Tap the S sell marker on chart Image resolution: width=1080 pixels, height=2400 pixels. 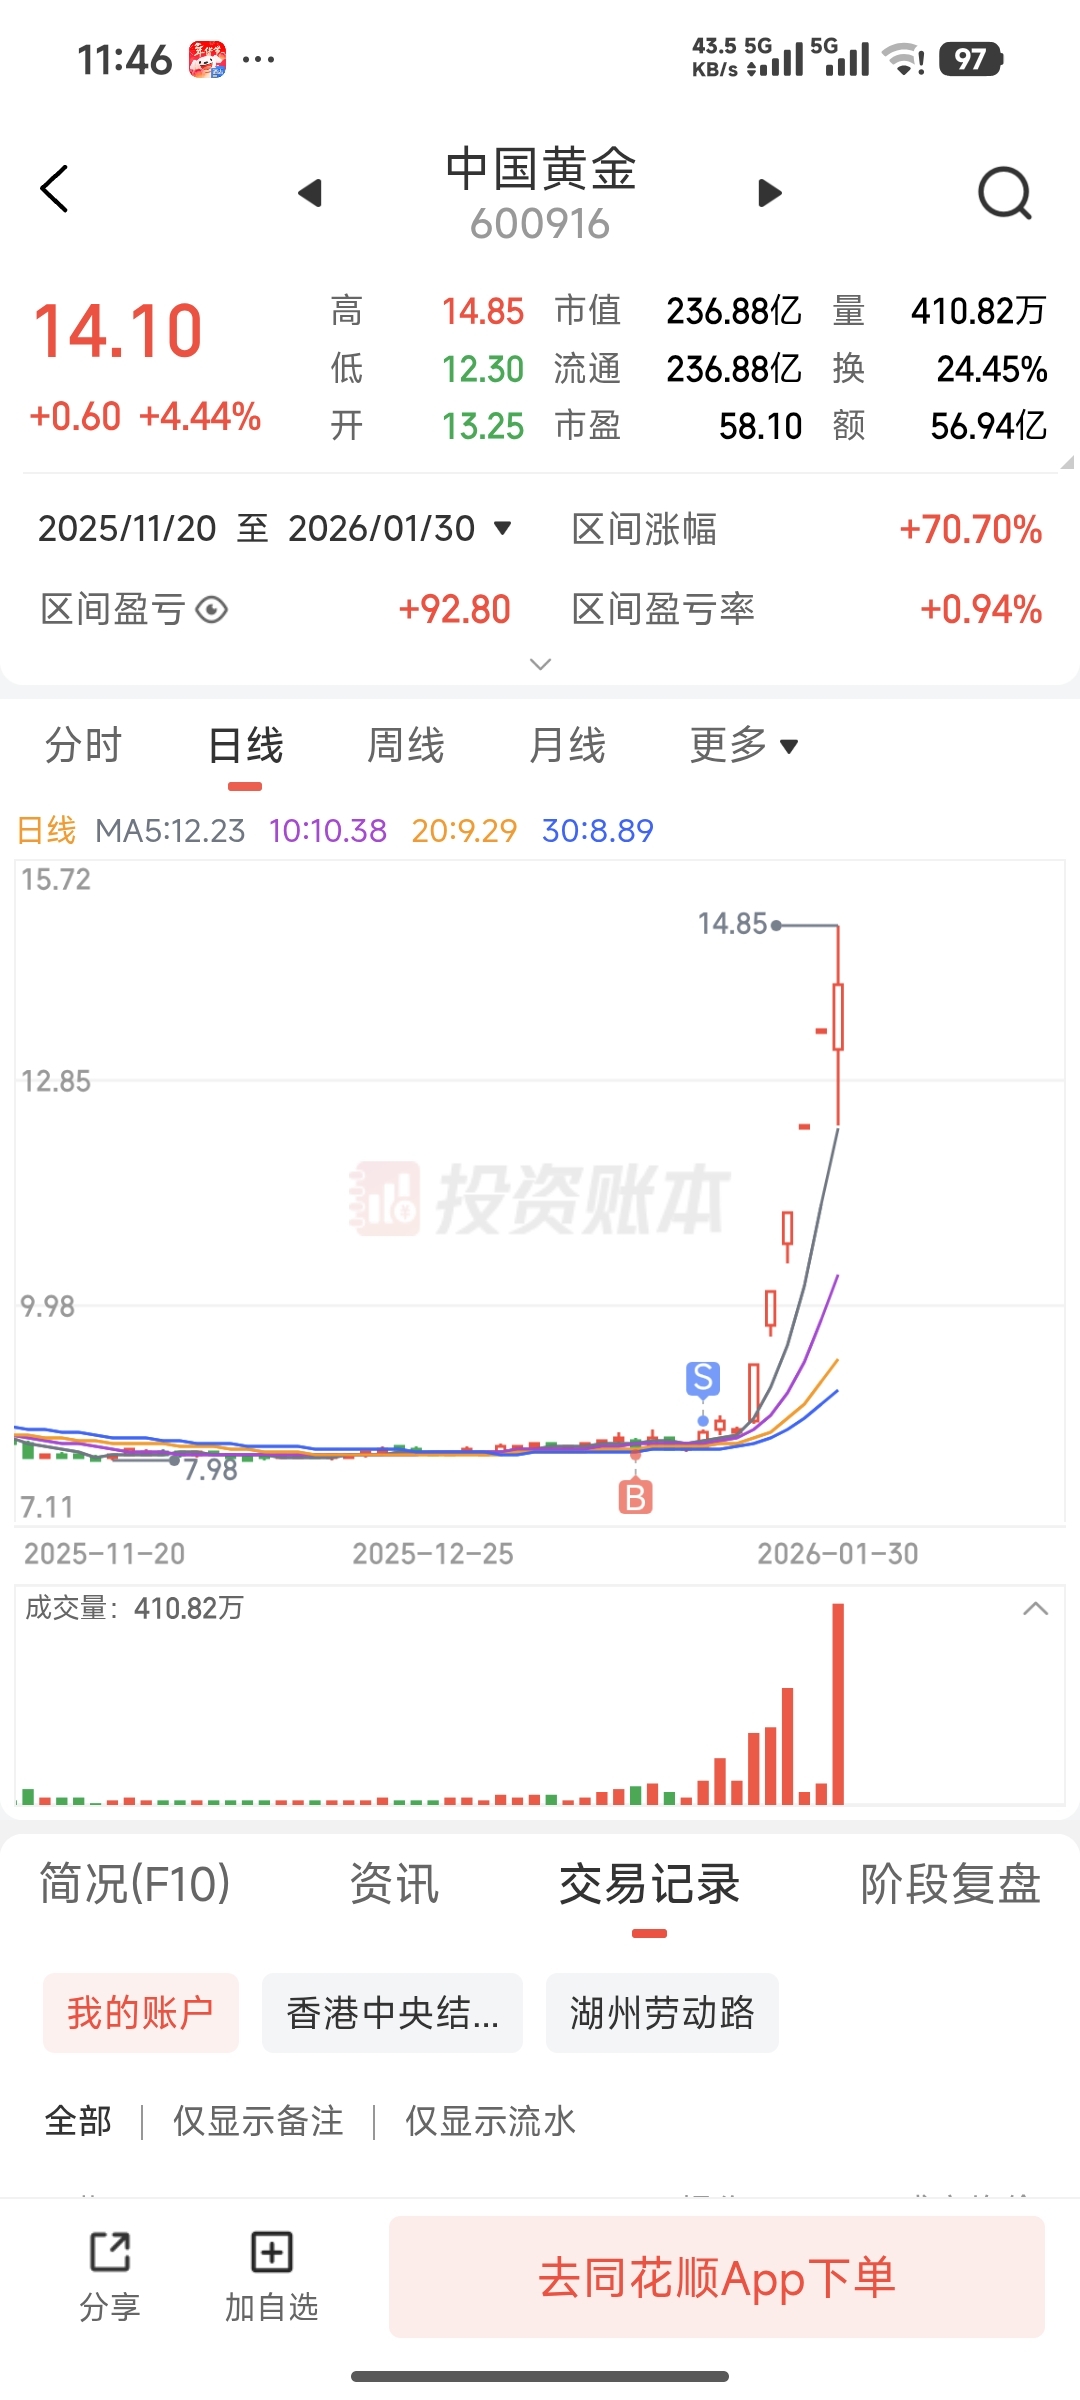pyautogui.click(x=703, y=1379)
